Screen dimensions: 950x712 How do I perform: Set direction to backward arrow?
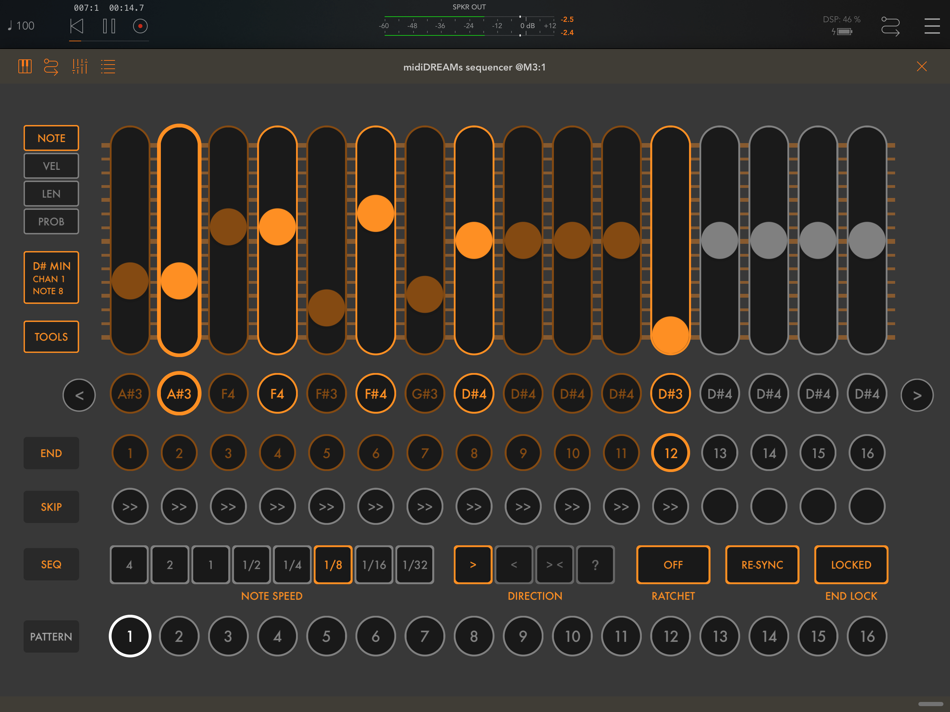(x=514, y=565)
